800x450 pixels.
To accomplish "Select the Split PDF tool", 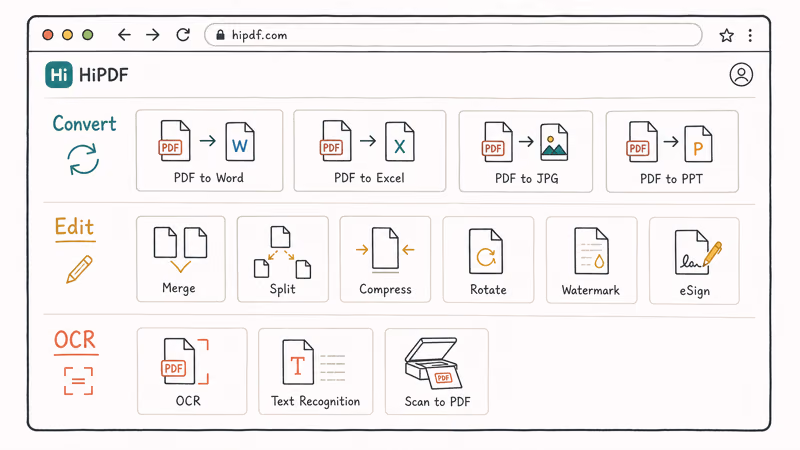I will click(x=283, y=259).
